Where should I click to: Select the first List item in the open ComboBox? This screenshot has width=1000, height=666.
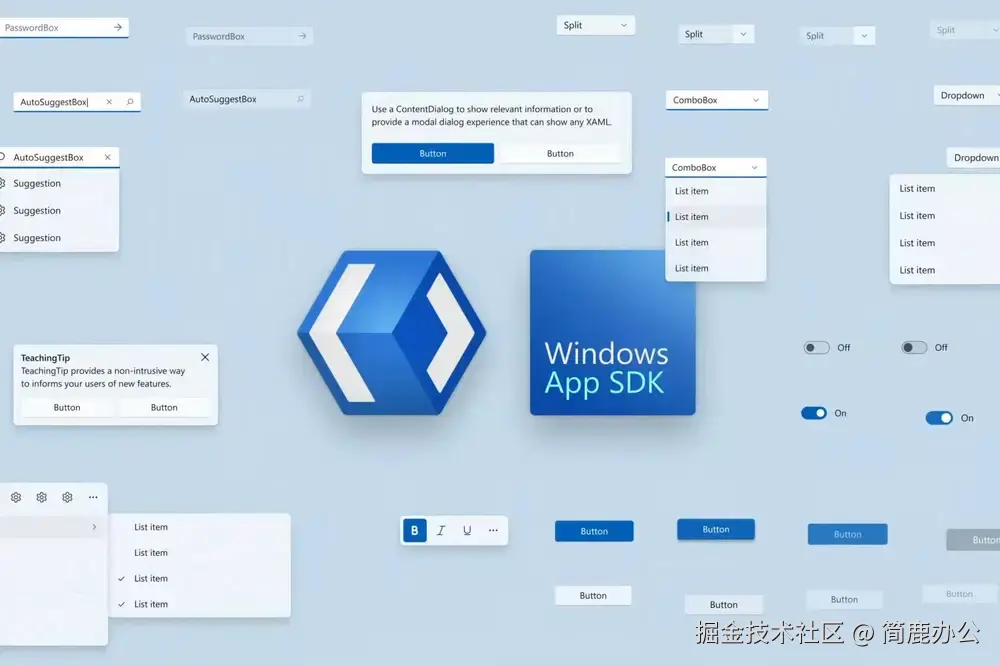point(716,191)
